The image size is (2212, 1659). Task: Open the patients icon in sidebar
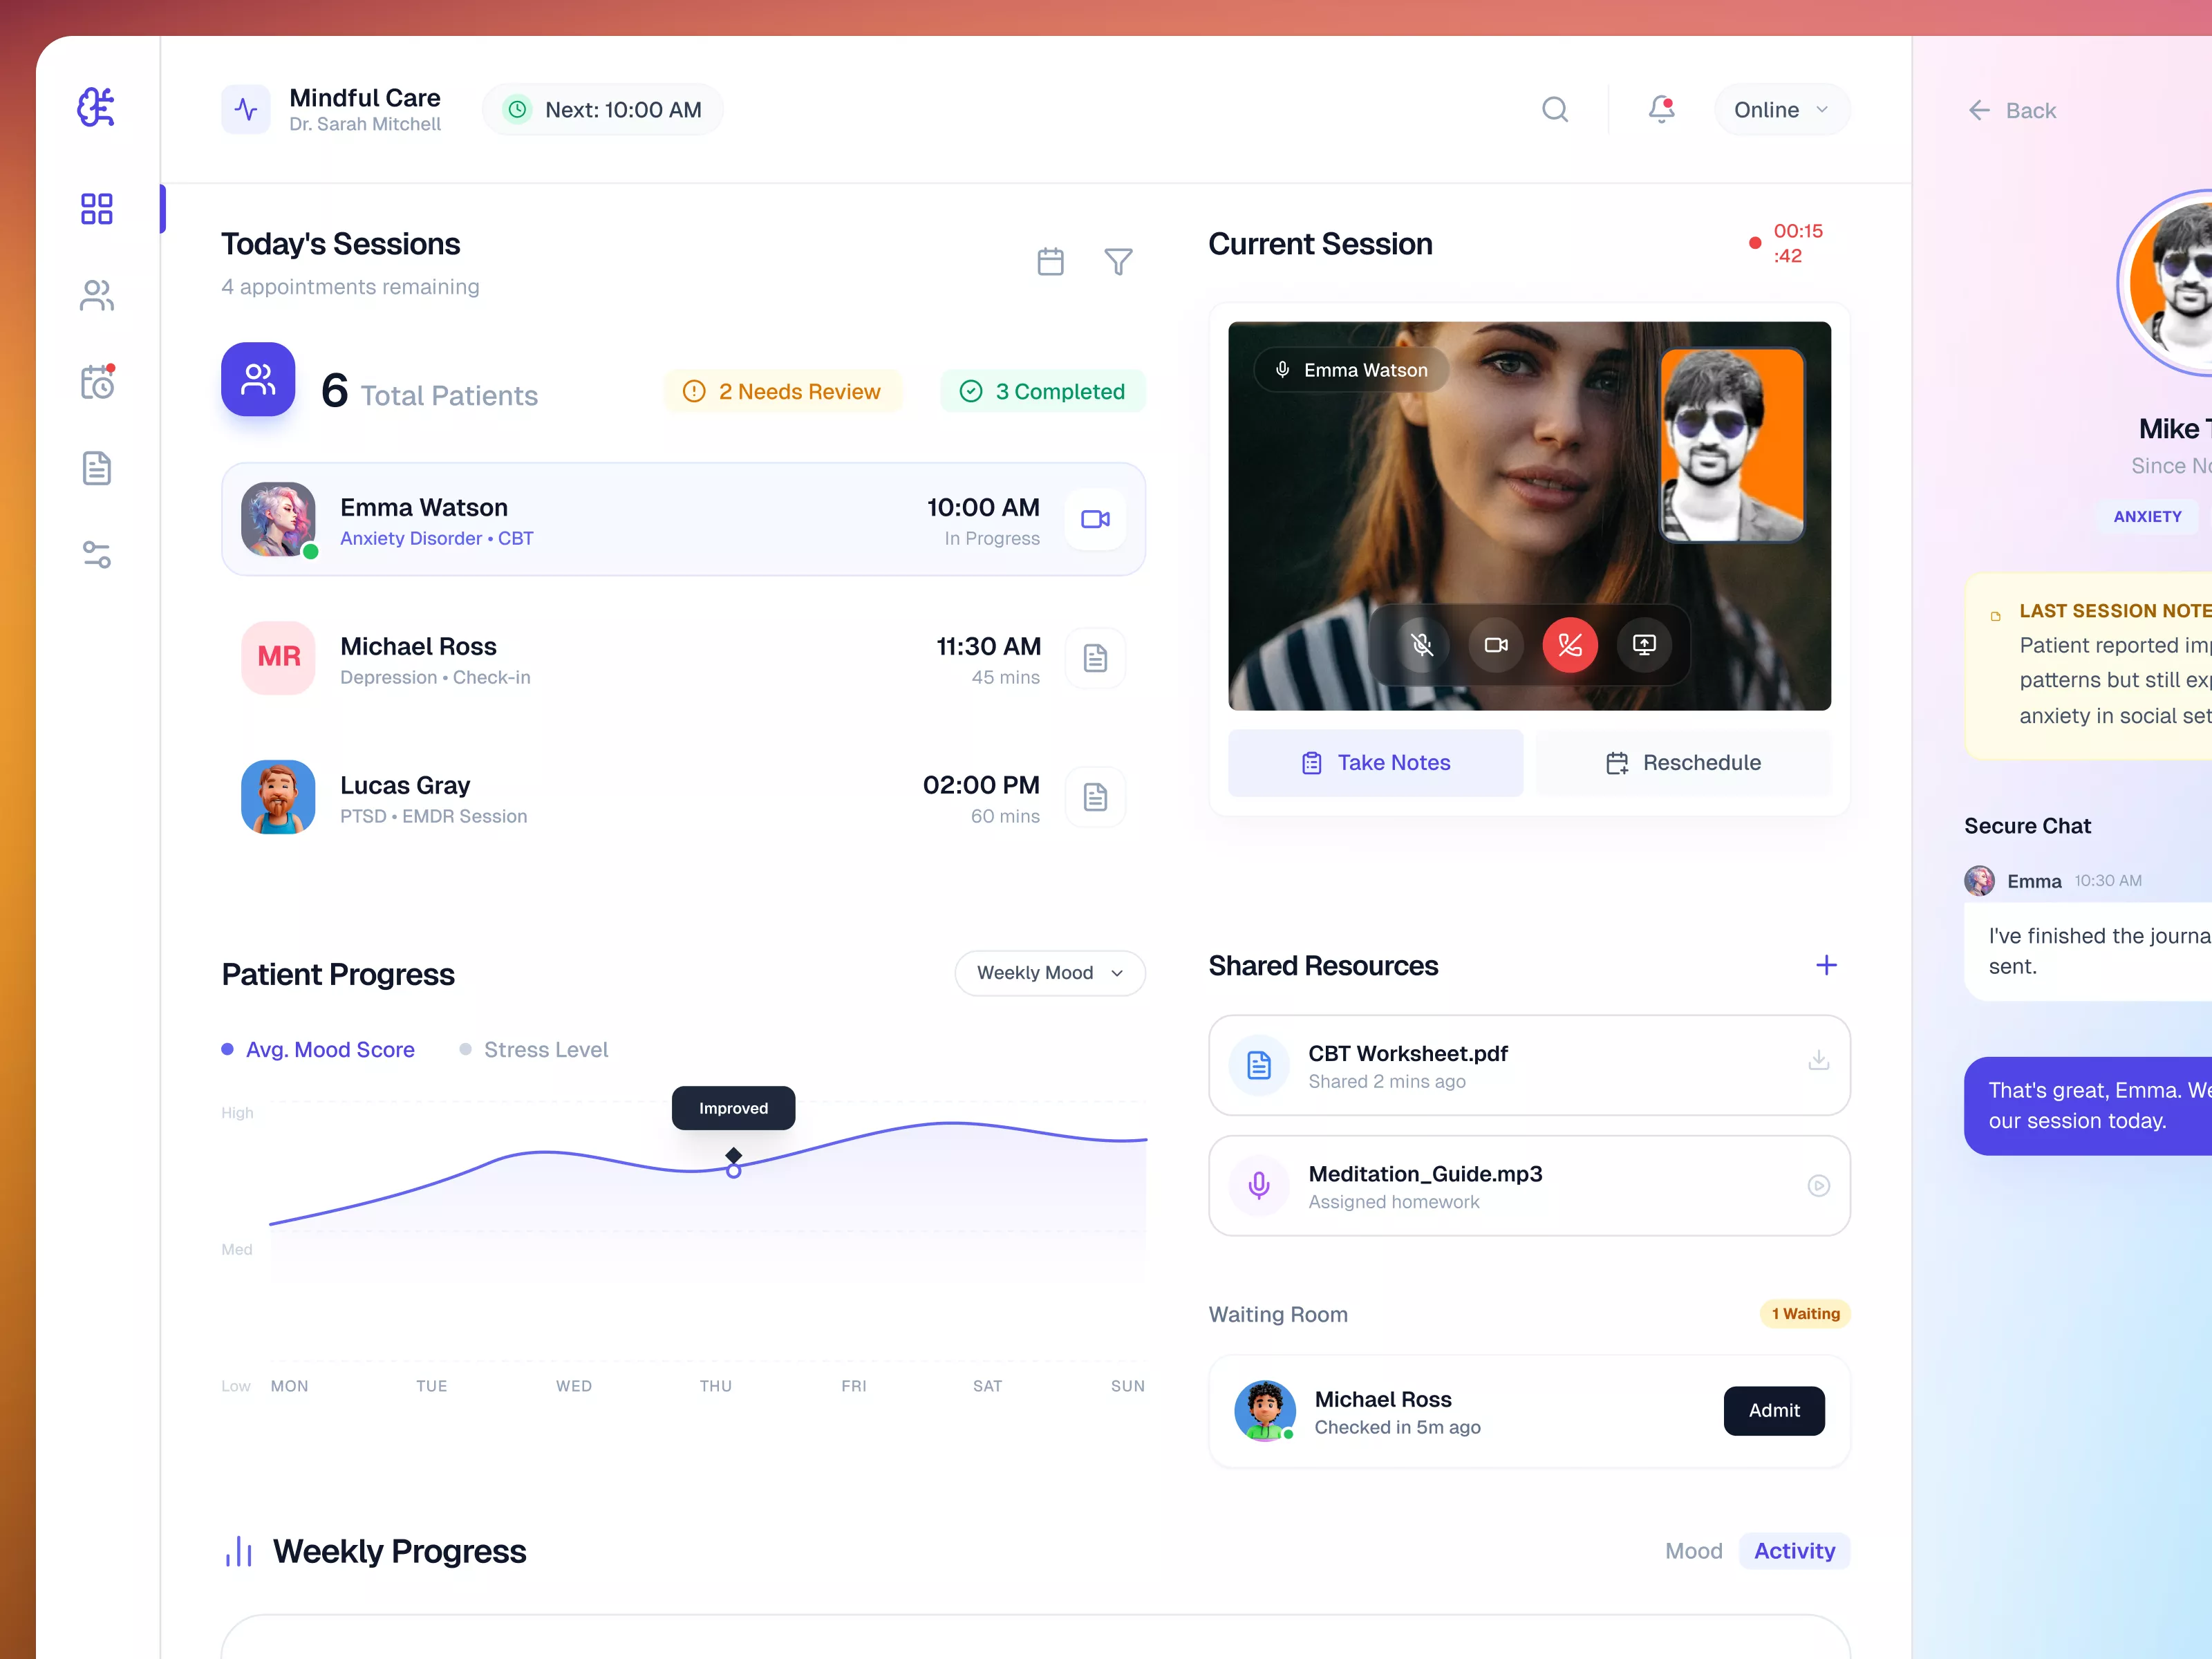(x=97, y=296)
